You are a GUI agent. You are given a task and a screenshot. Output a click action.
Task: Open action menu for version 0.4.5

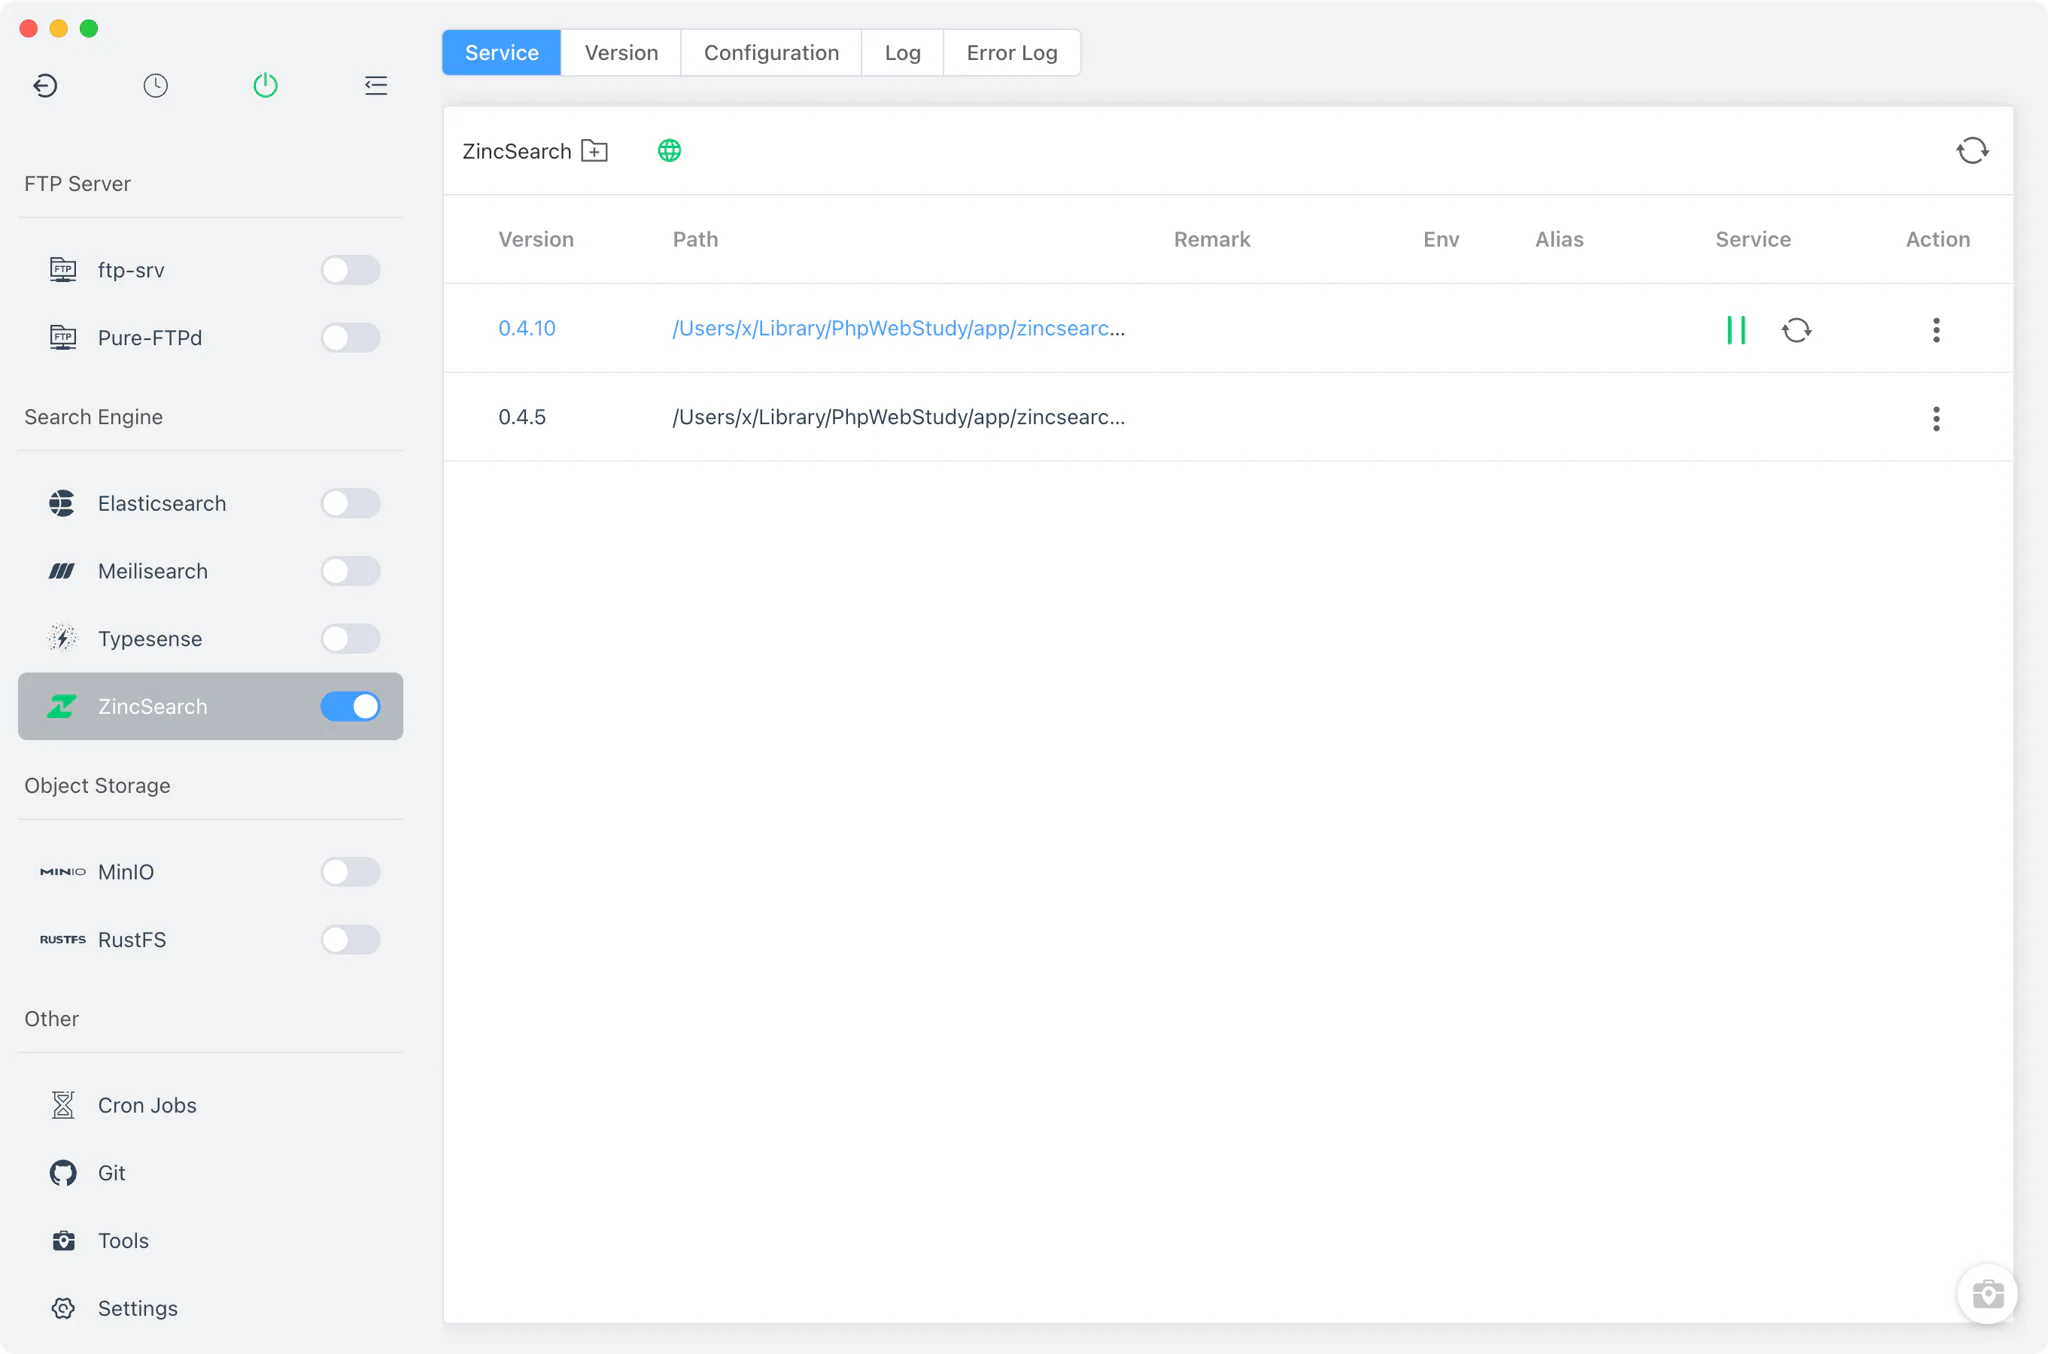[x=1936, y=419]
